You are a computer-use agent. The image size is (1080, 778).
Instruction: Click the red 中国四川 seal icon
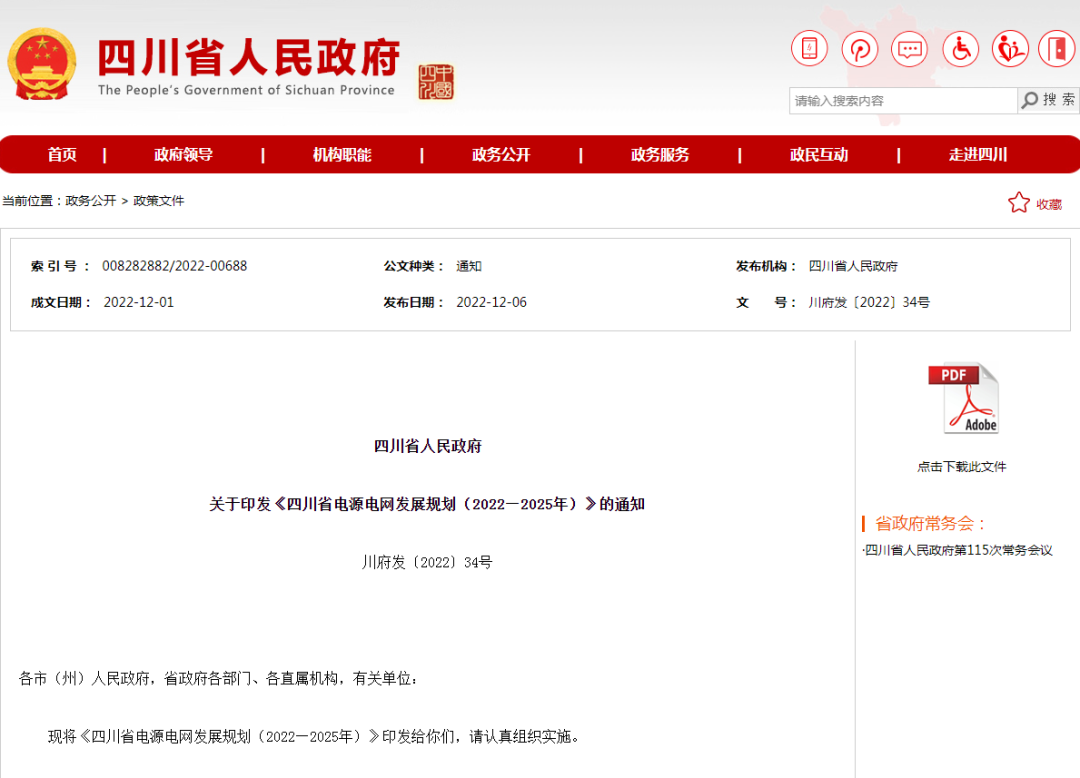tap(436, 82)
